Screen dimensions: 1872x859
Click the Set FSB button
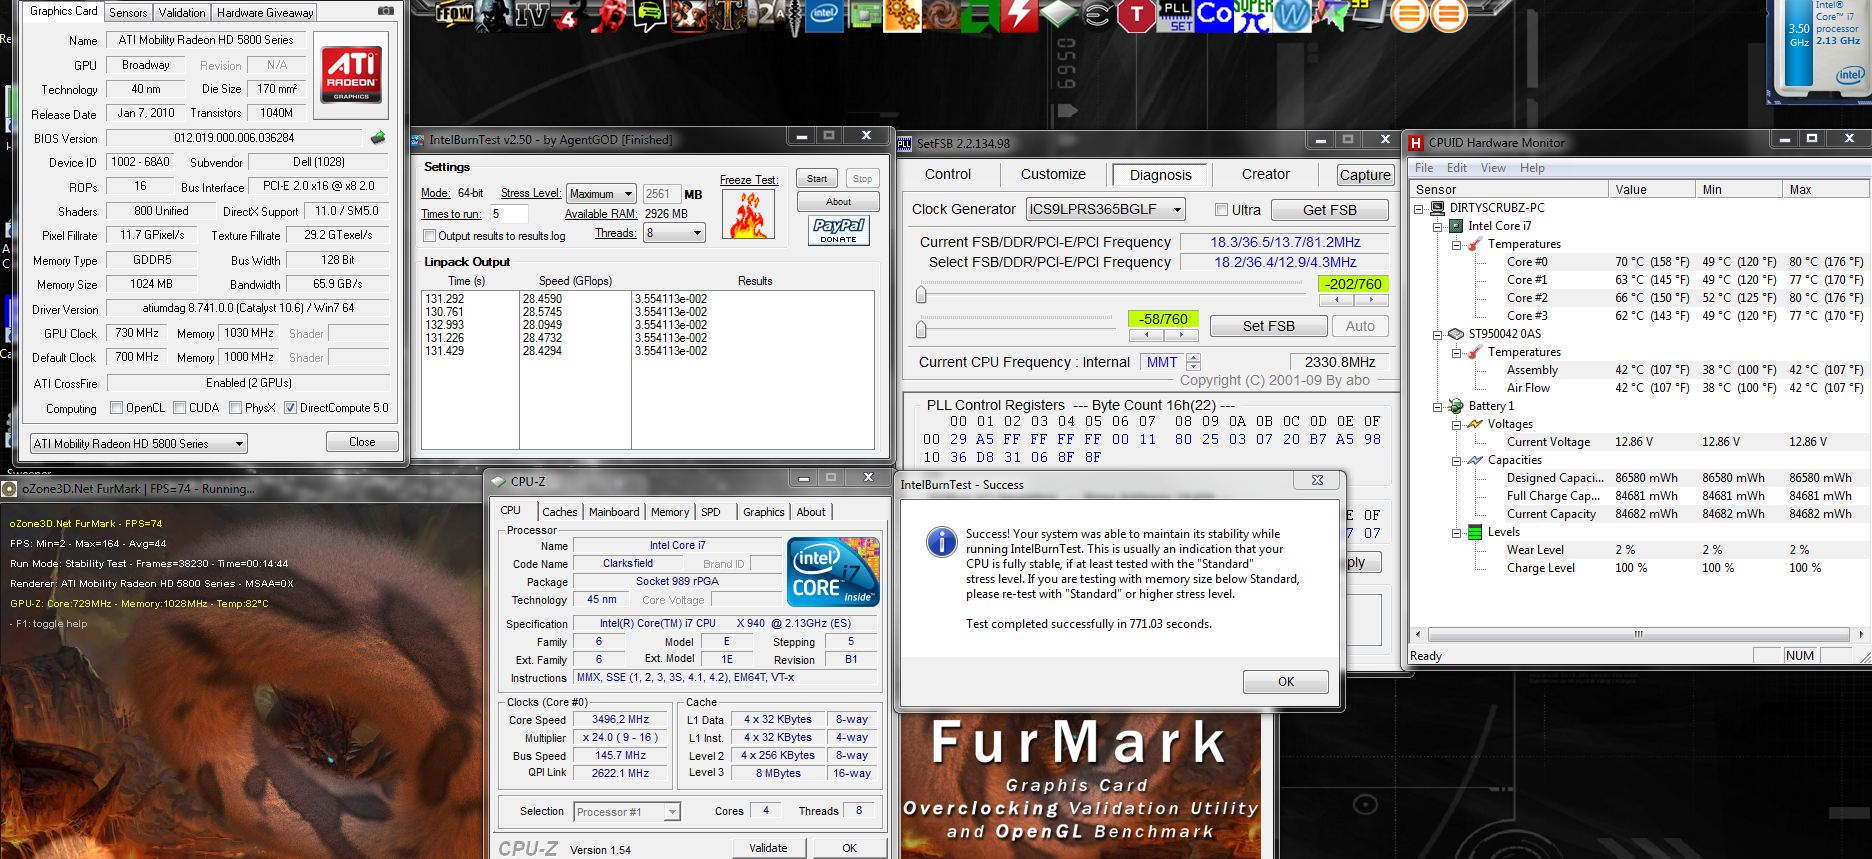coord(1269,326)
